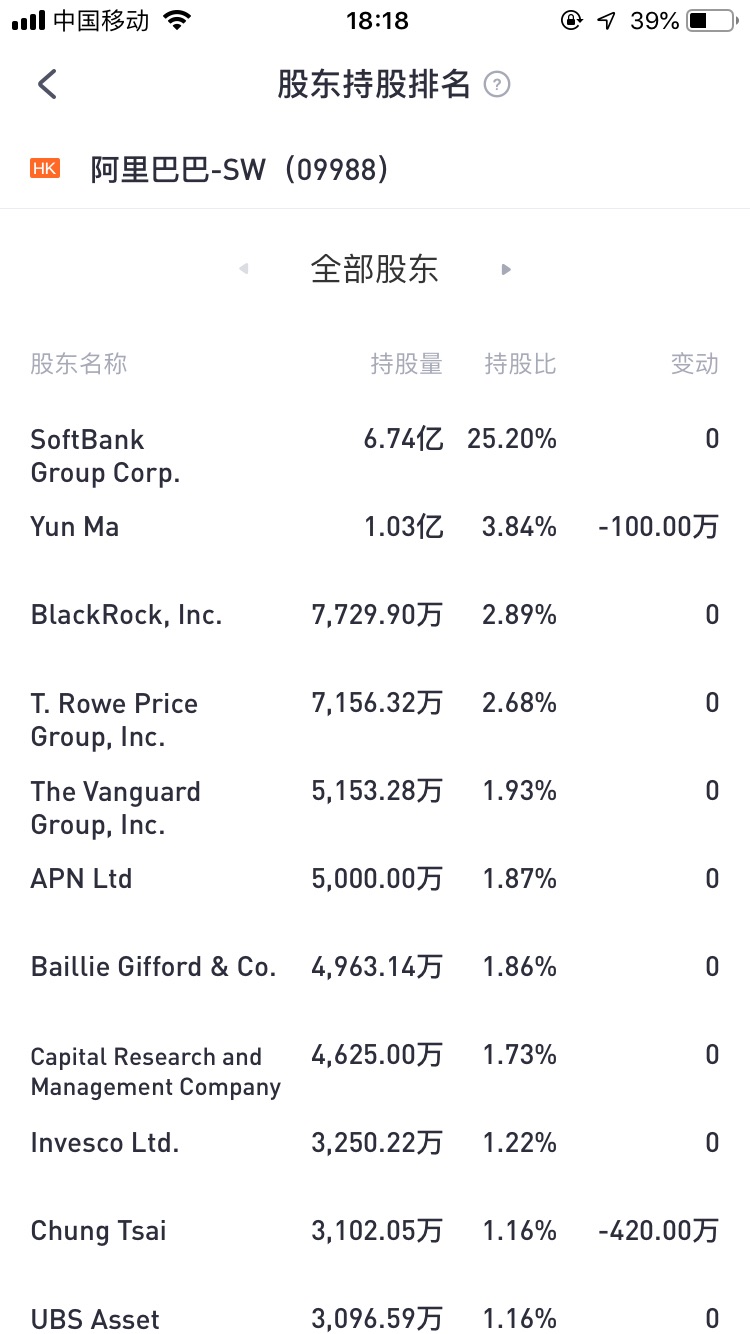The image size is (750, 1334).
Task: Switch to next shareholder category arrow
Action: [x=506, y=269]
